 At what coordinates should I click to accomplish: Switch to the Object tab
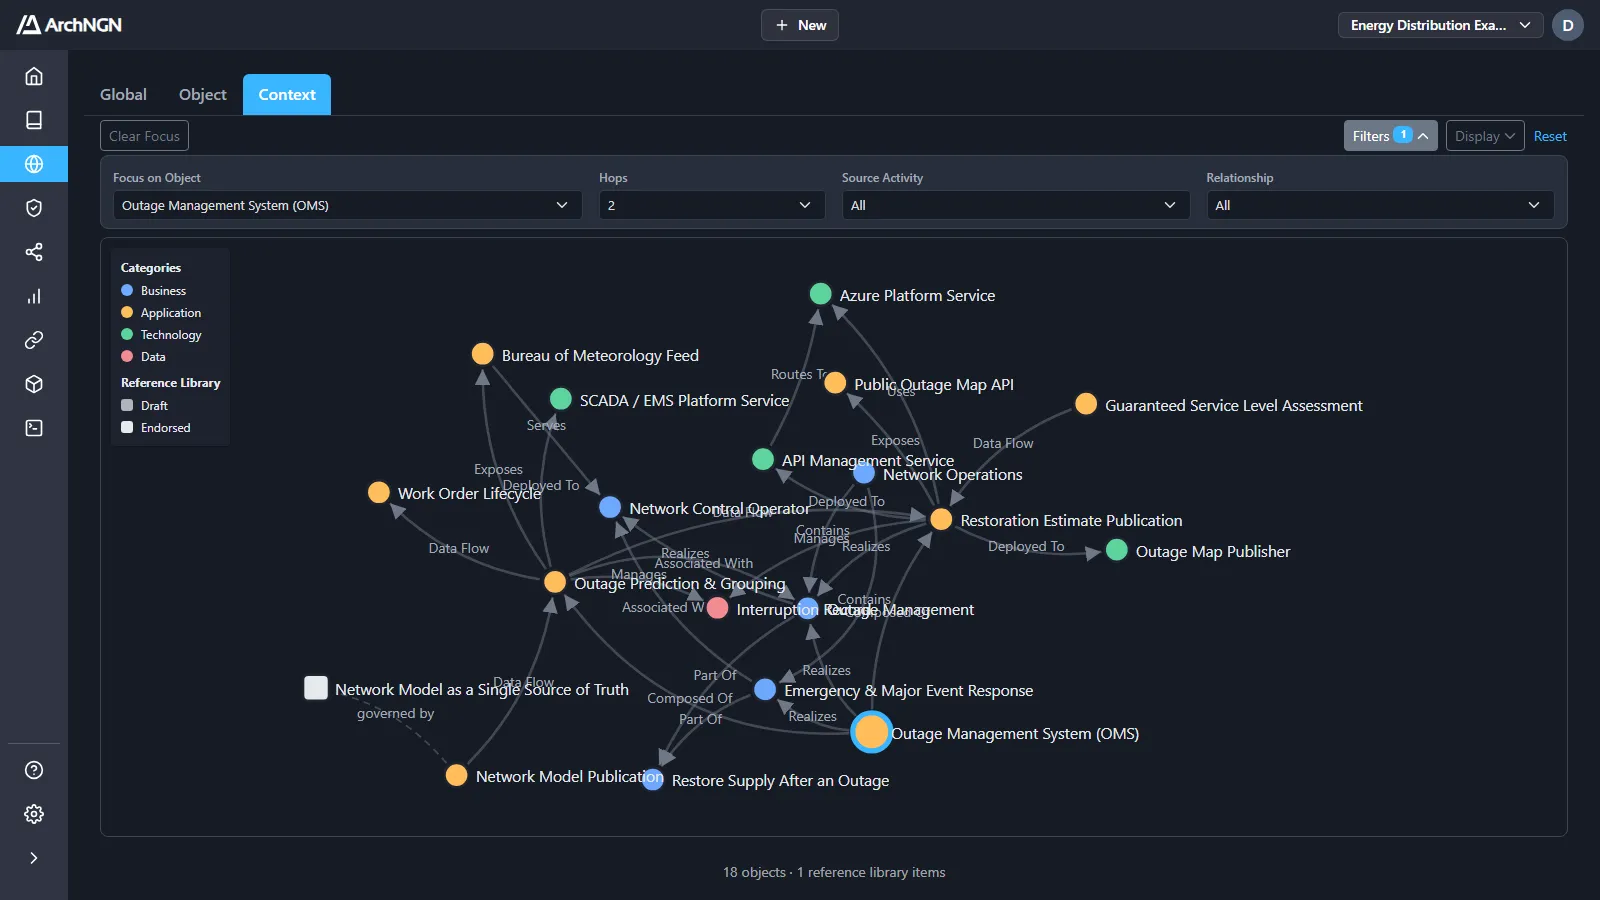[203, 94]
